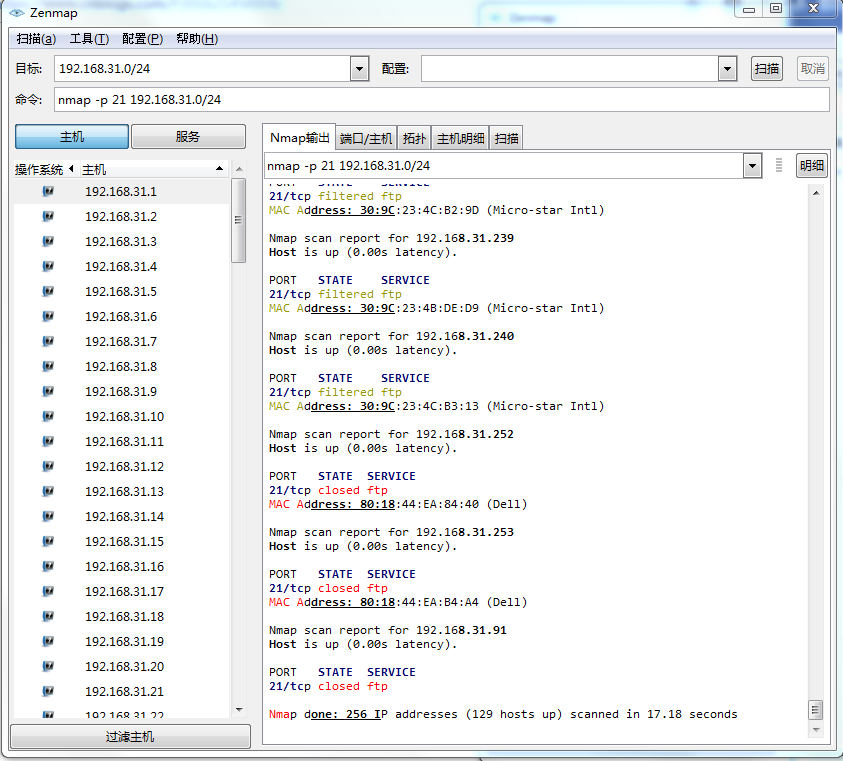Sort hosts by the 主机 column header
Viewport: 843px width, 761px height.
[x=153, y=169]
